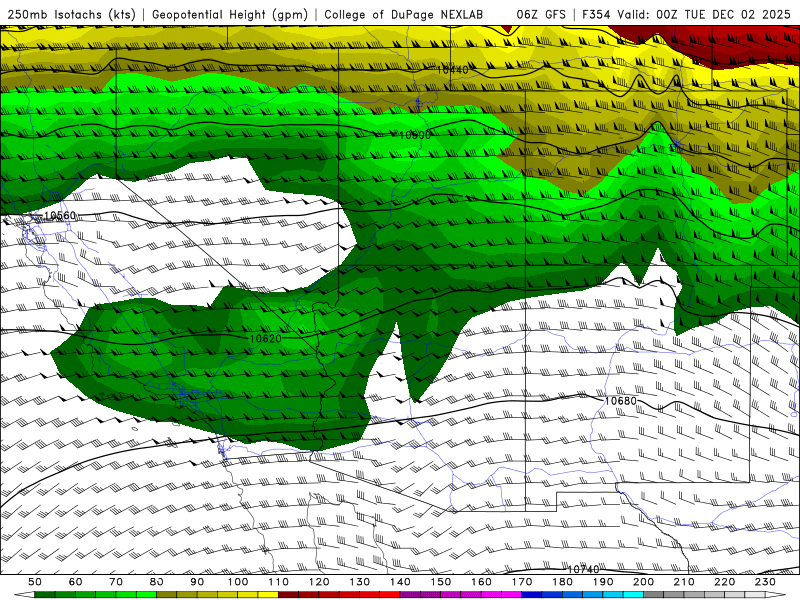The height and width of the screenshot is (600, 800).
Task: Click the legend value 50
Action: (35, 582)
